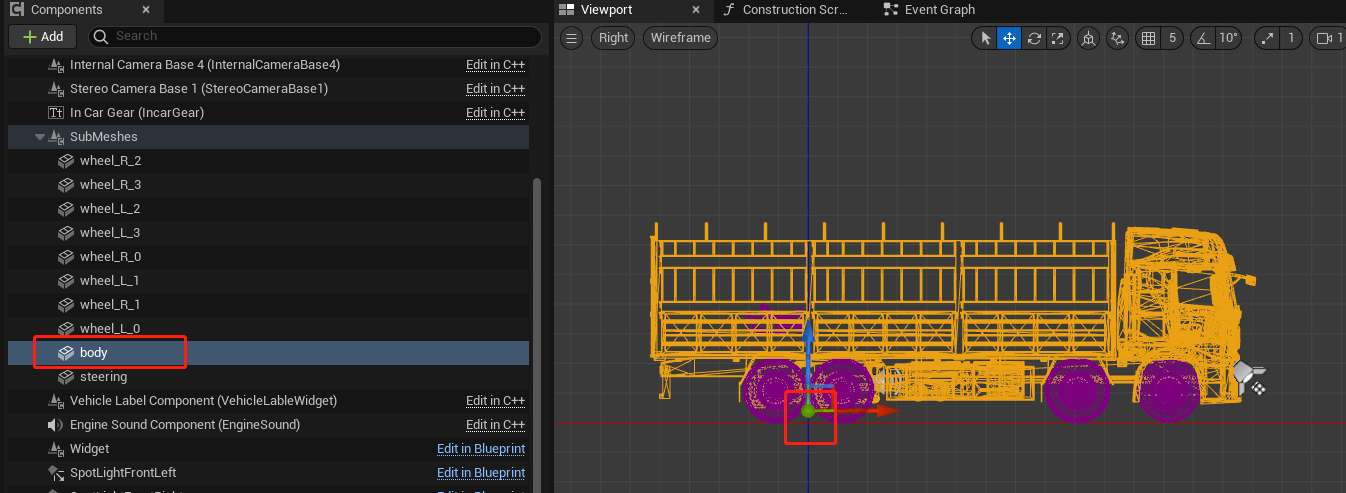Activate the Translate (move) tool
Image resolution: width=1346 pixels, height=493 pixels.
click(x=1010, y=38)
